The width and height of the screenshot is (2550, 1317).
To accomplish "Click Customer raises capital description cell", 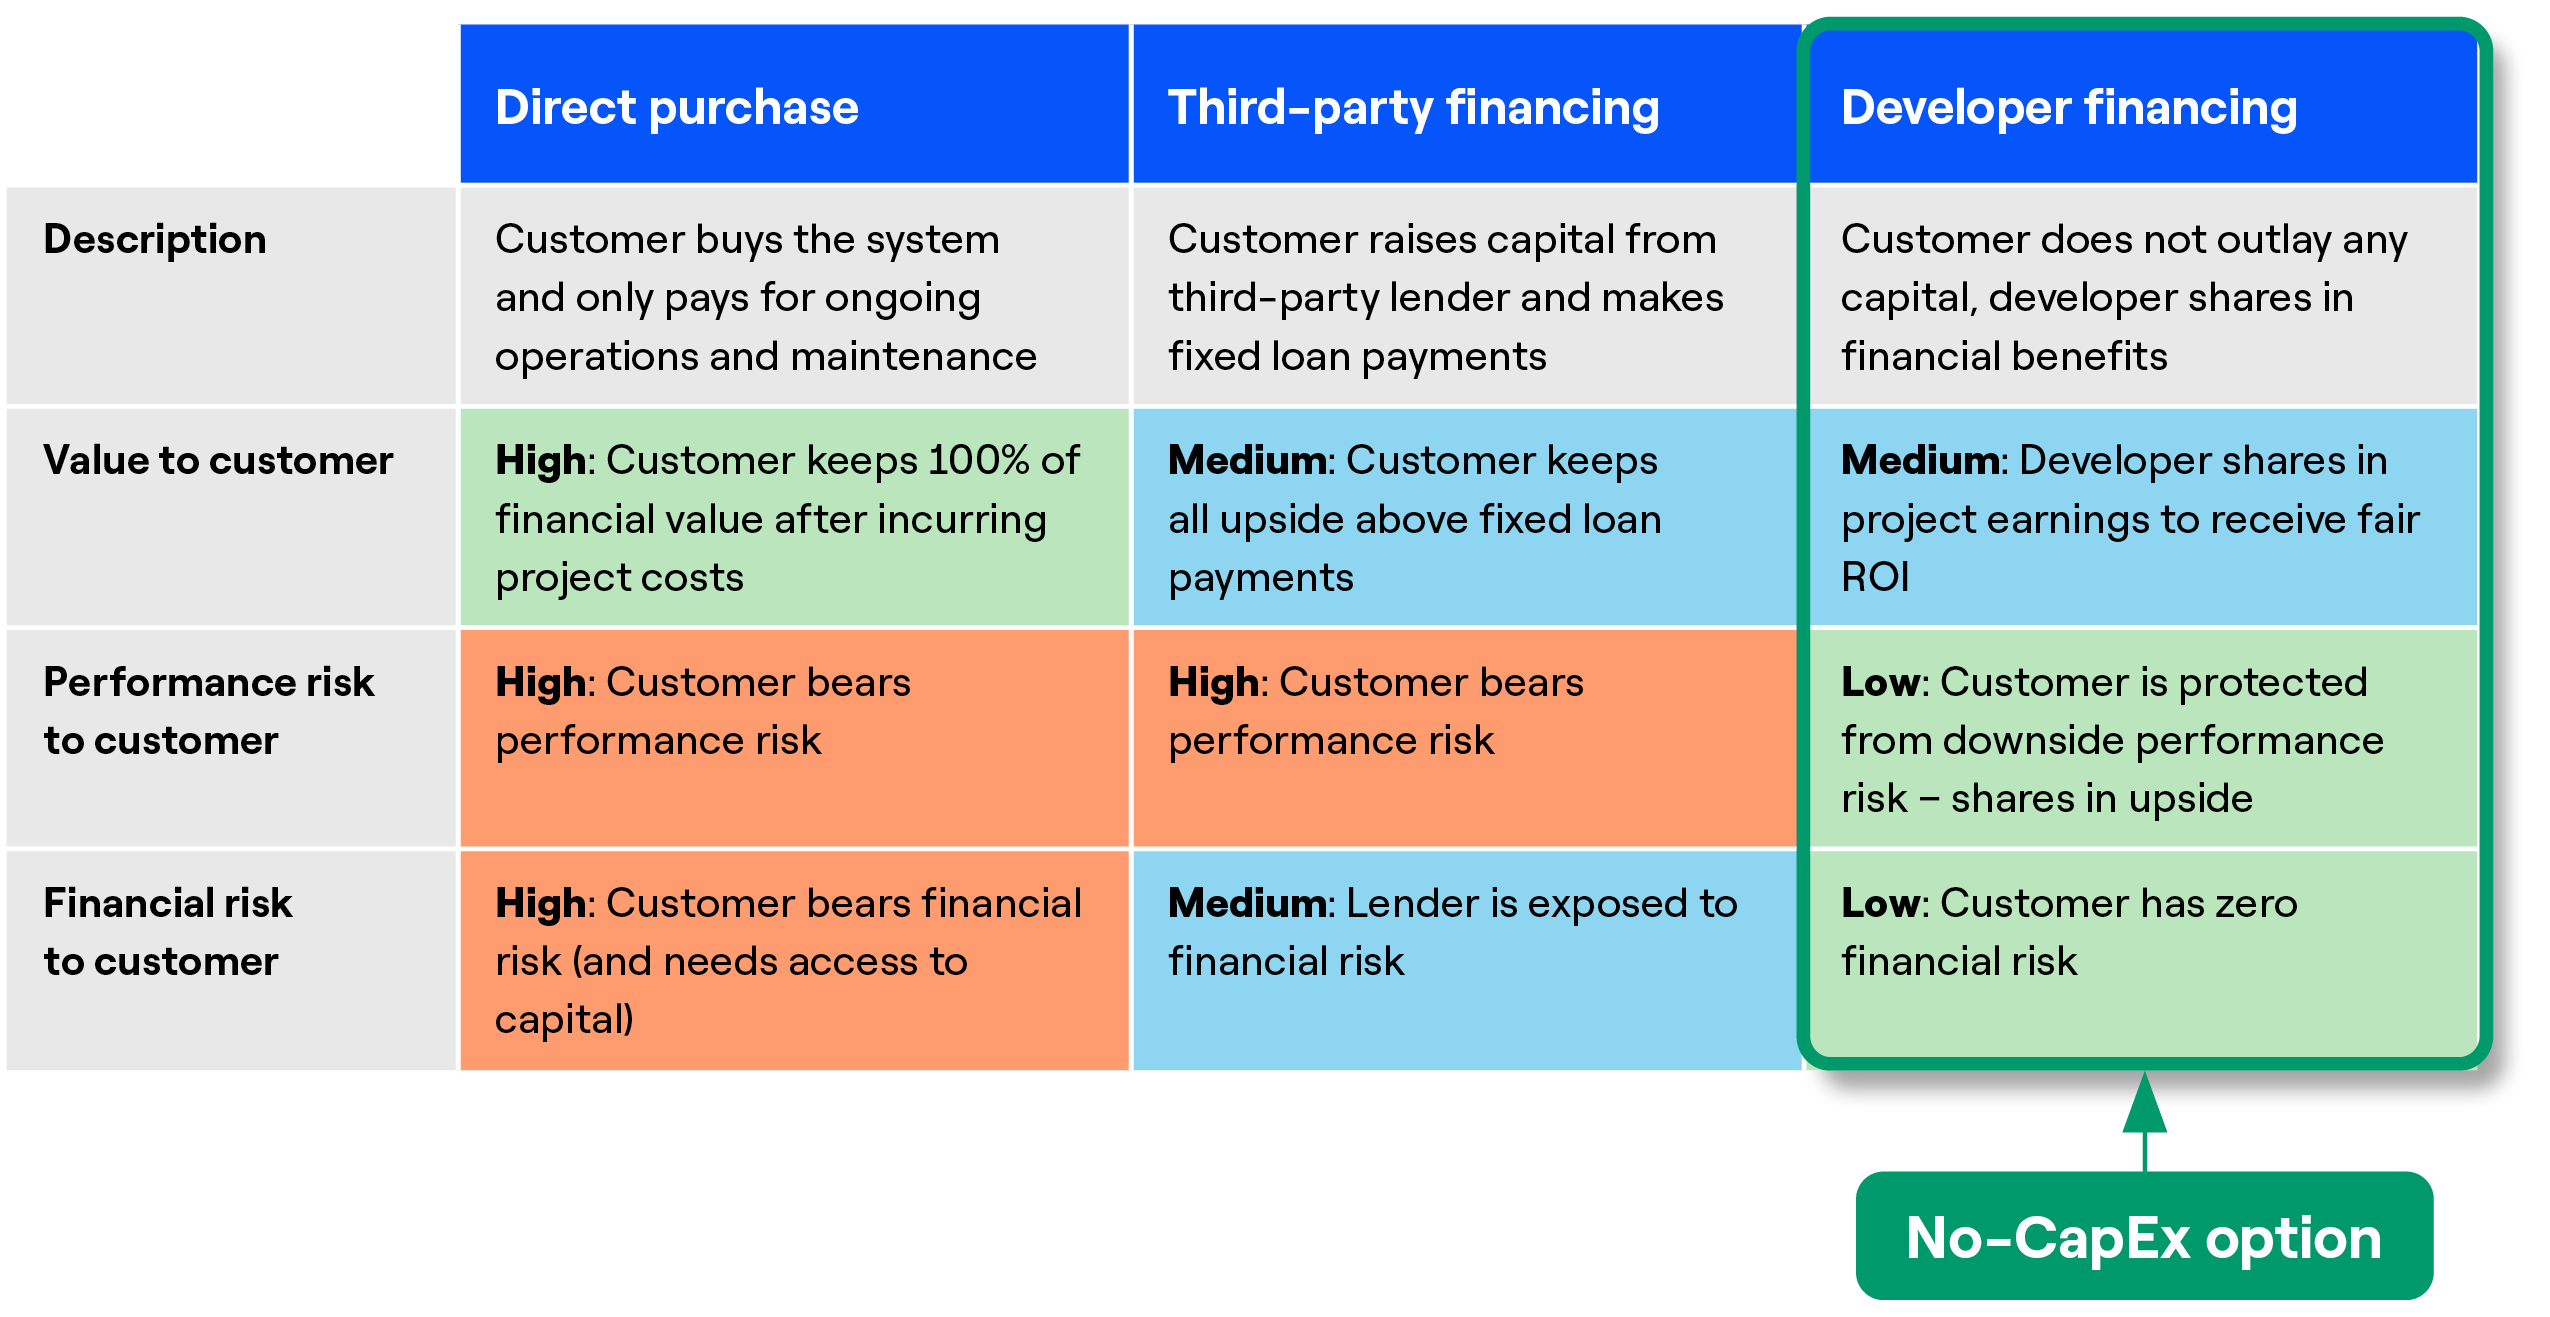I will pos(1466,296).
